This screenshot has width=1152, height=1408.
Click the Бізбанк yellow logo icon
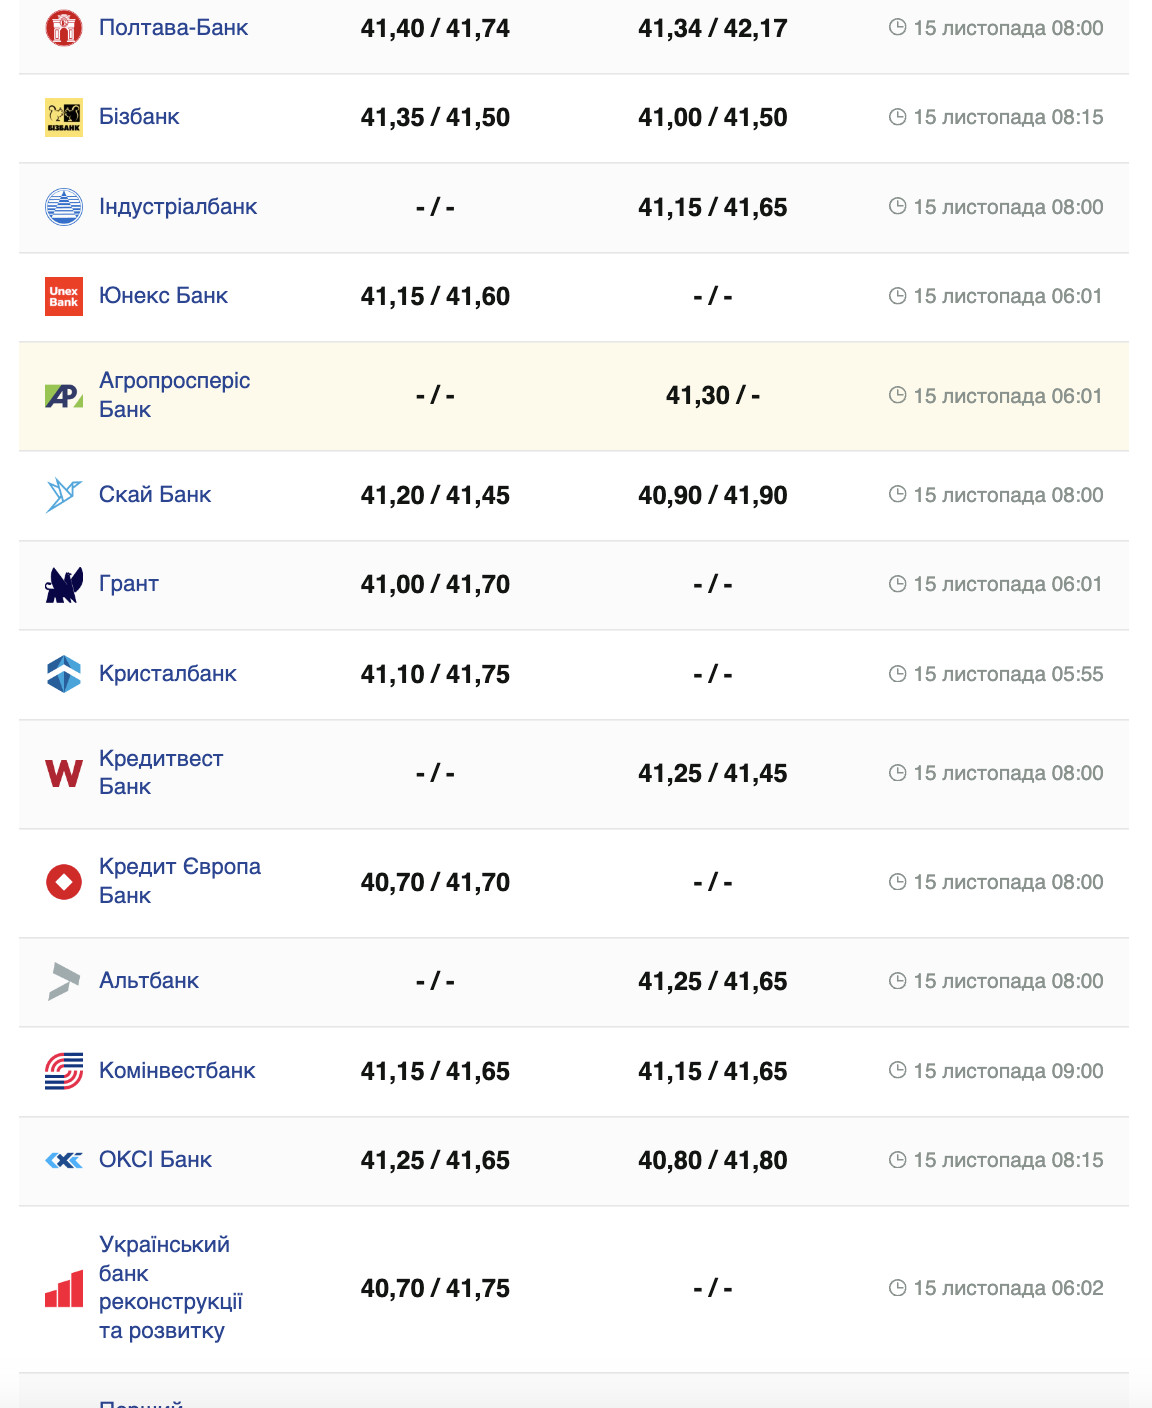click(x=64, y=117)
